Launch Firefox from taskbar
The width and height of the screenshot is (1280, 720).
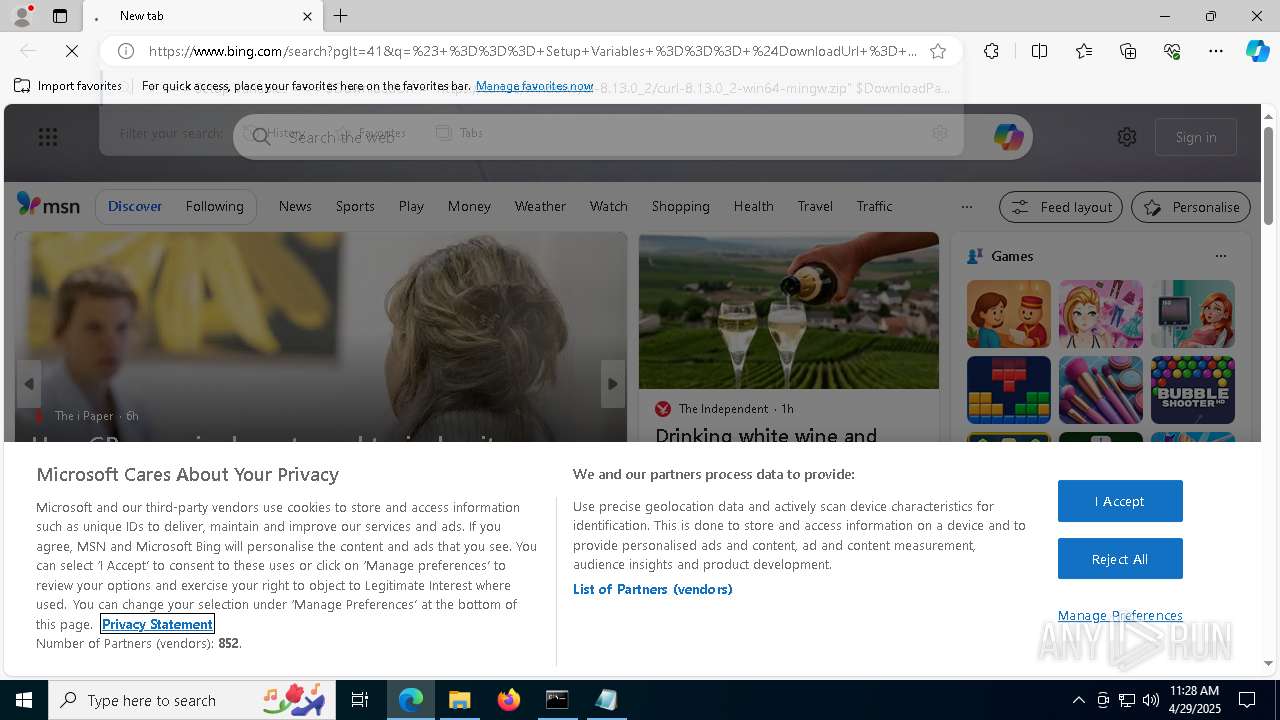point(509,700)
